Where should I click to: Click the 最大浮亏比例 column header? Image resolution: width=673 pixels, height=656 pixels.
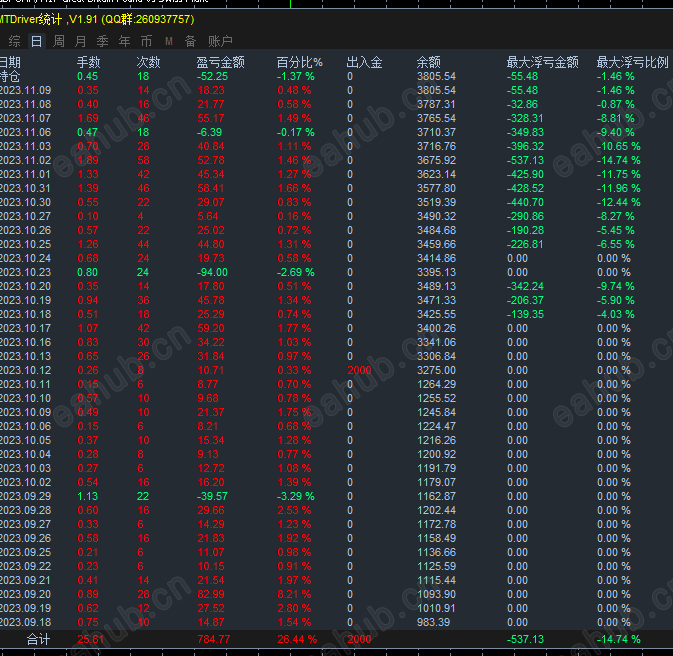point(633,62)
